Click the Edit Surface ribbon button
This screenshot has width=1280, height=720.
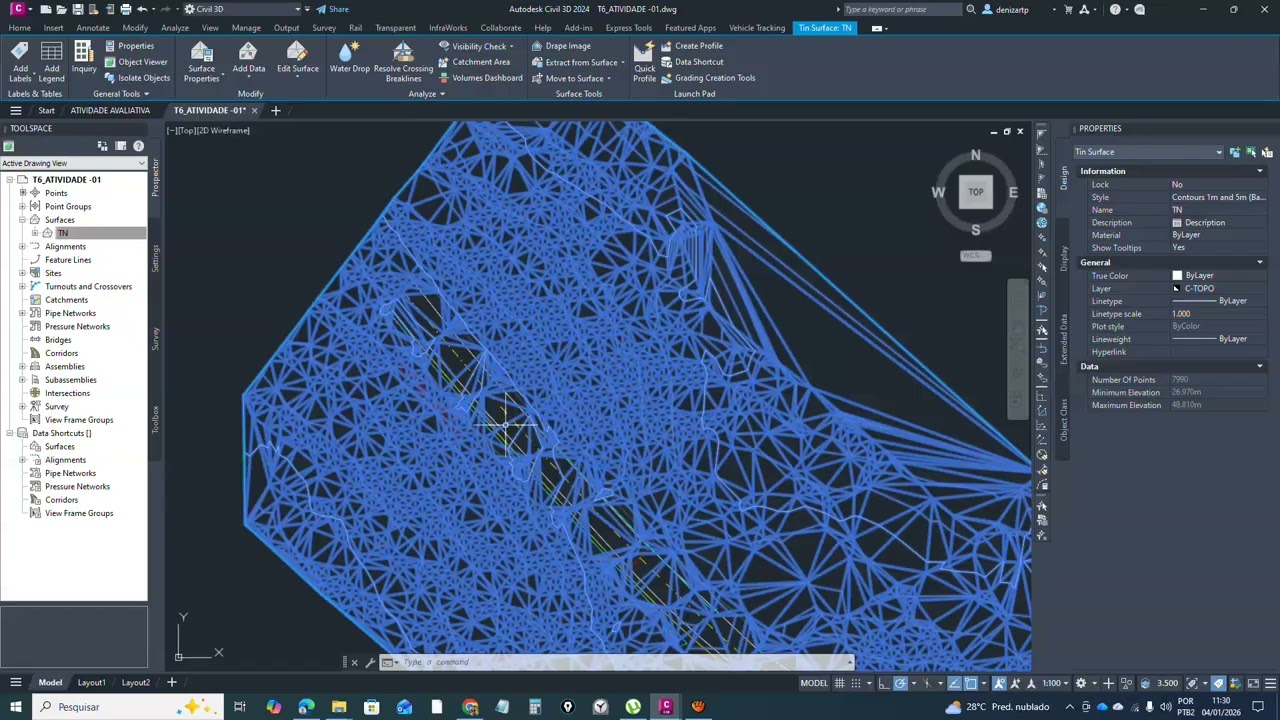(297, 58)
